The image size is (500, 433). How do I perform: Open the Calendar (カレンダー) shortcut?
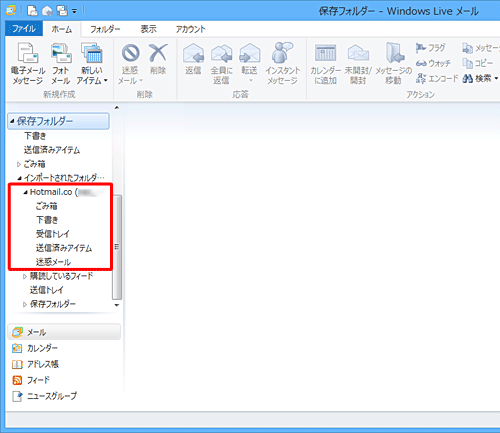(35, 348)
